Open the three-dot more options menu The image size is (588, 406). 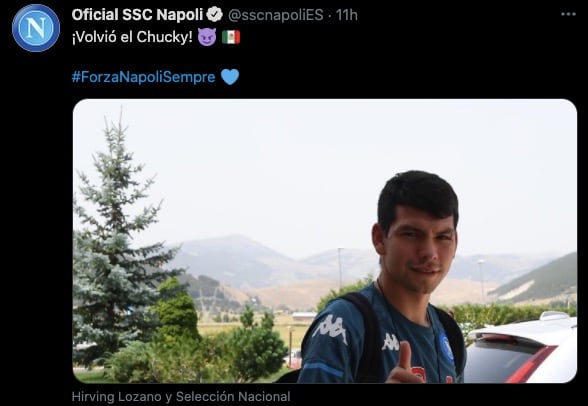(568, 14)
